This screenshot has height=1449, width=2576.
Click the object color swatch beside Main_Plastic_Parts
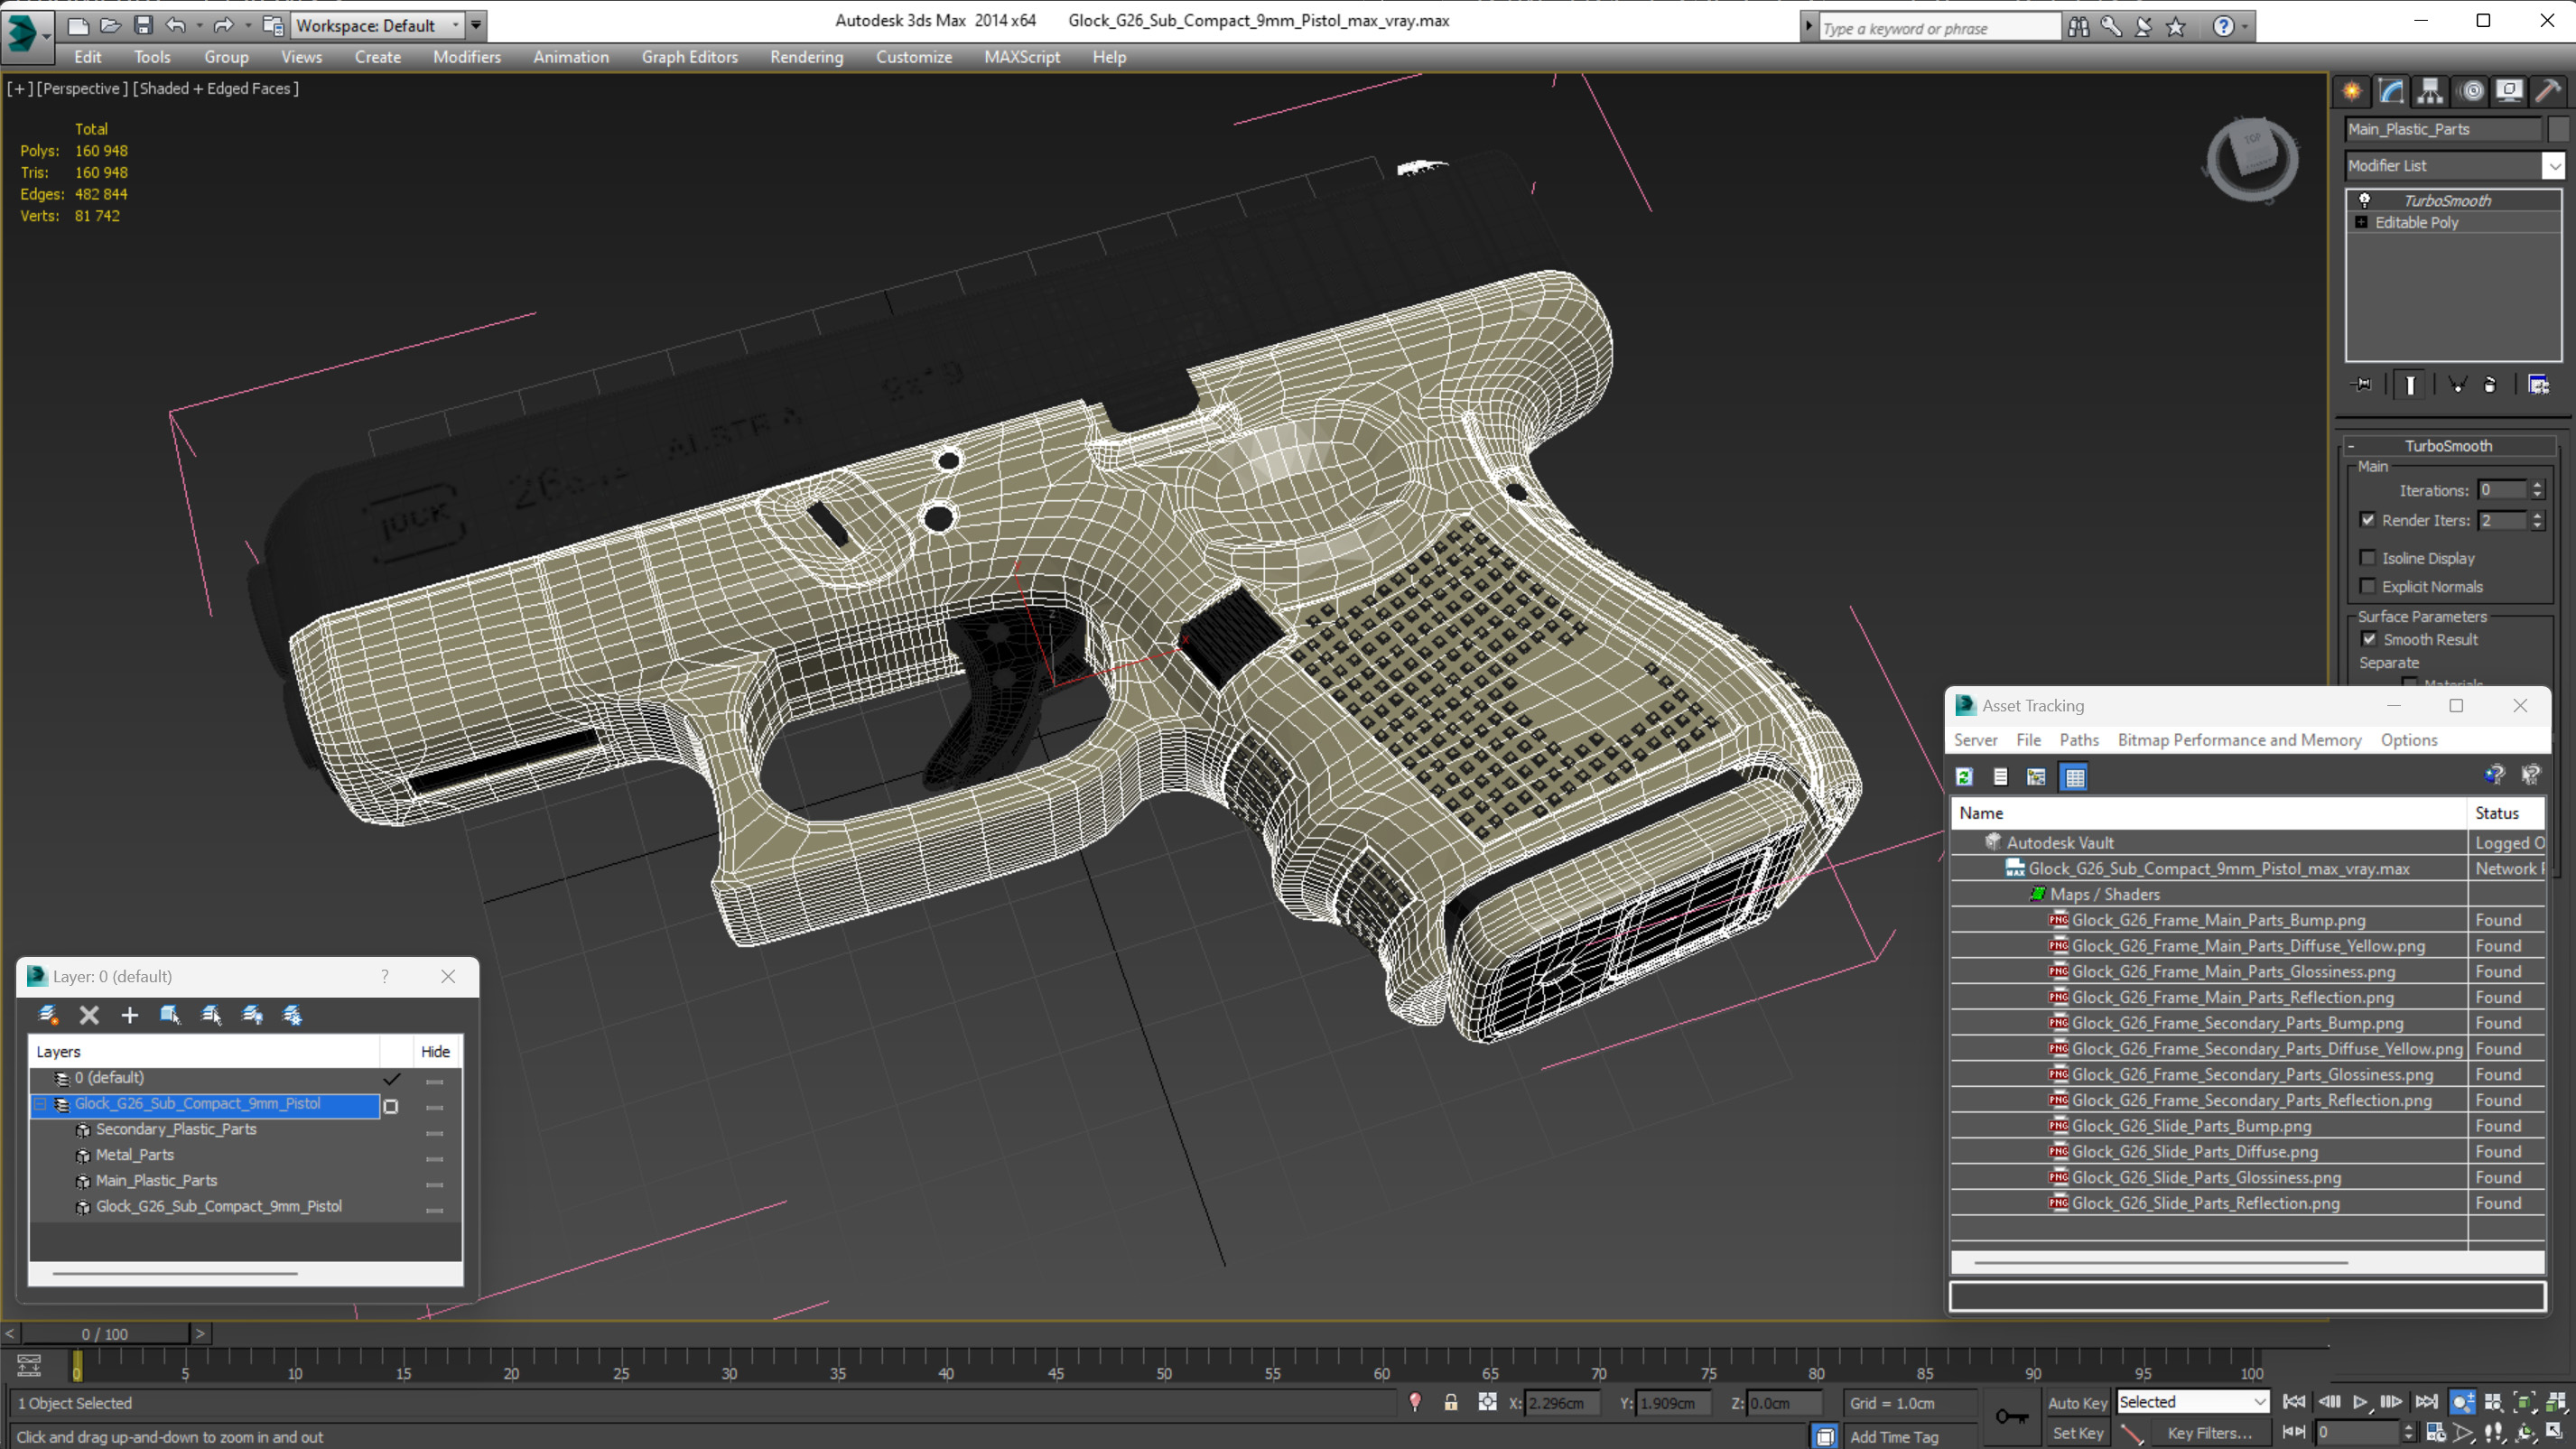pyautogui.click(x=2557, y=129)
